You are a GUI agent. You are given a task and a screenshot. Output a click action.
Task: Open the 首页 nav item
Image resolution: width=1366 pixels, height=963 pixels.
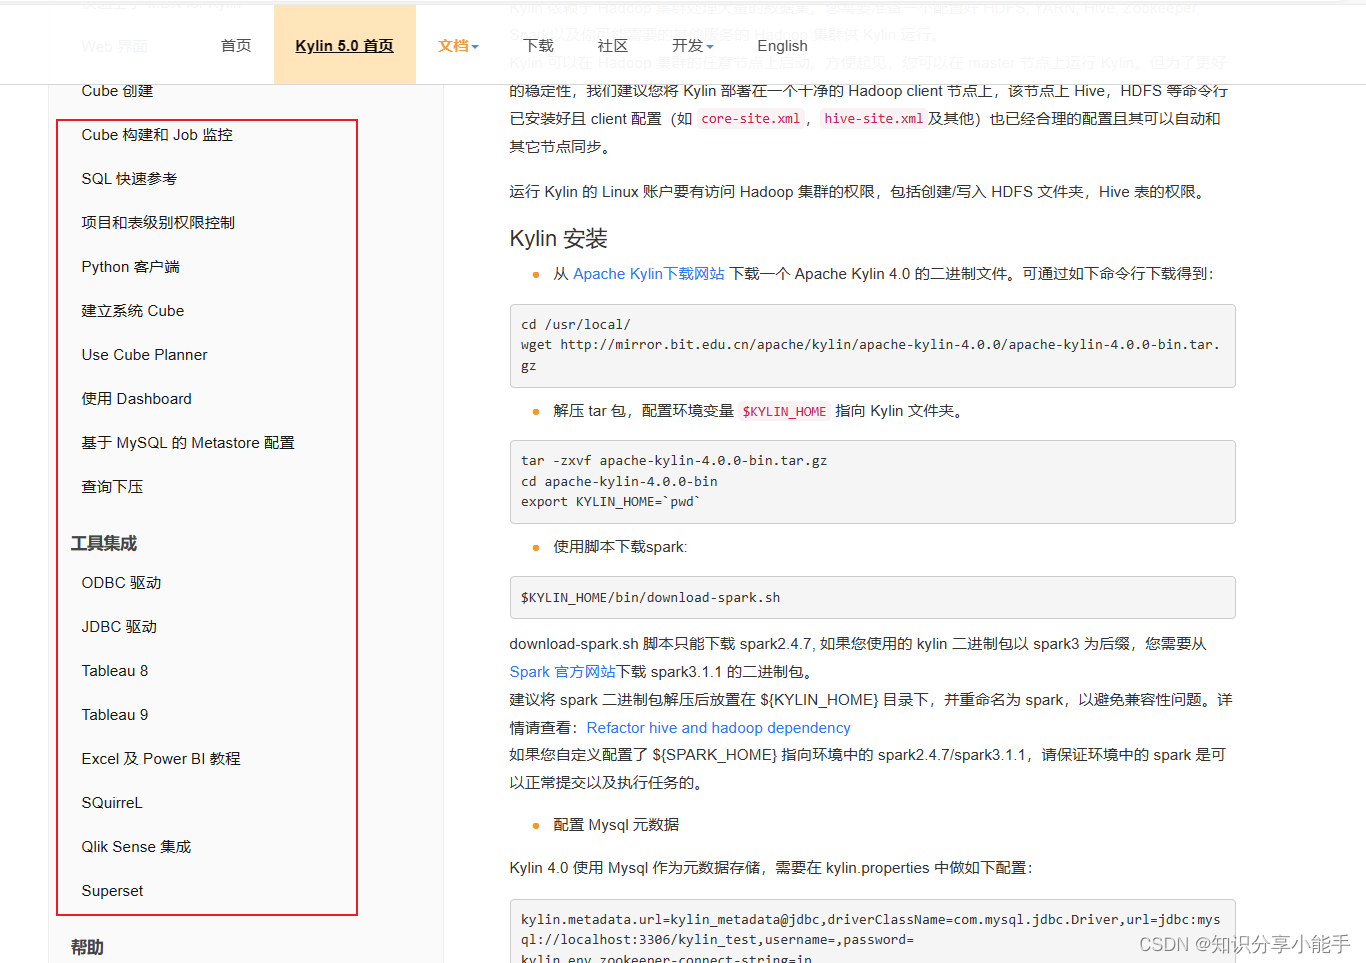pyautogui.click(x=236, y=46)
